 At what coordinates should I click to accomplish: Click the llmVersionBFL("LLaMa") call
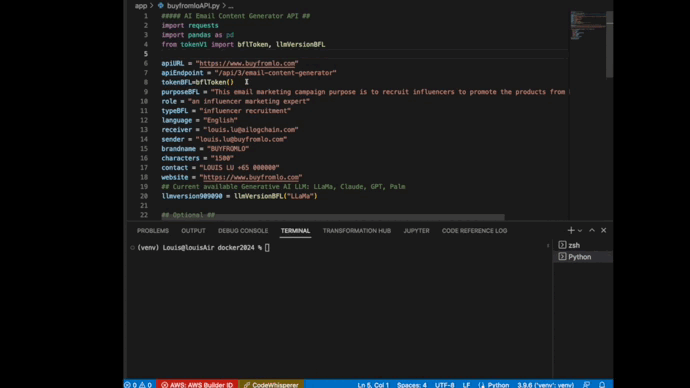275,196
